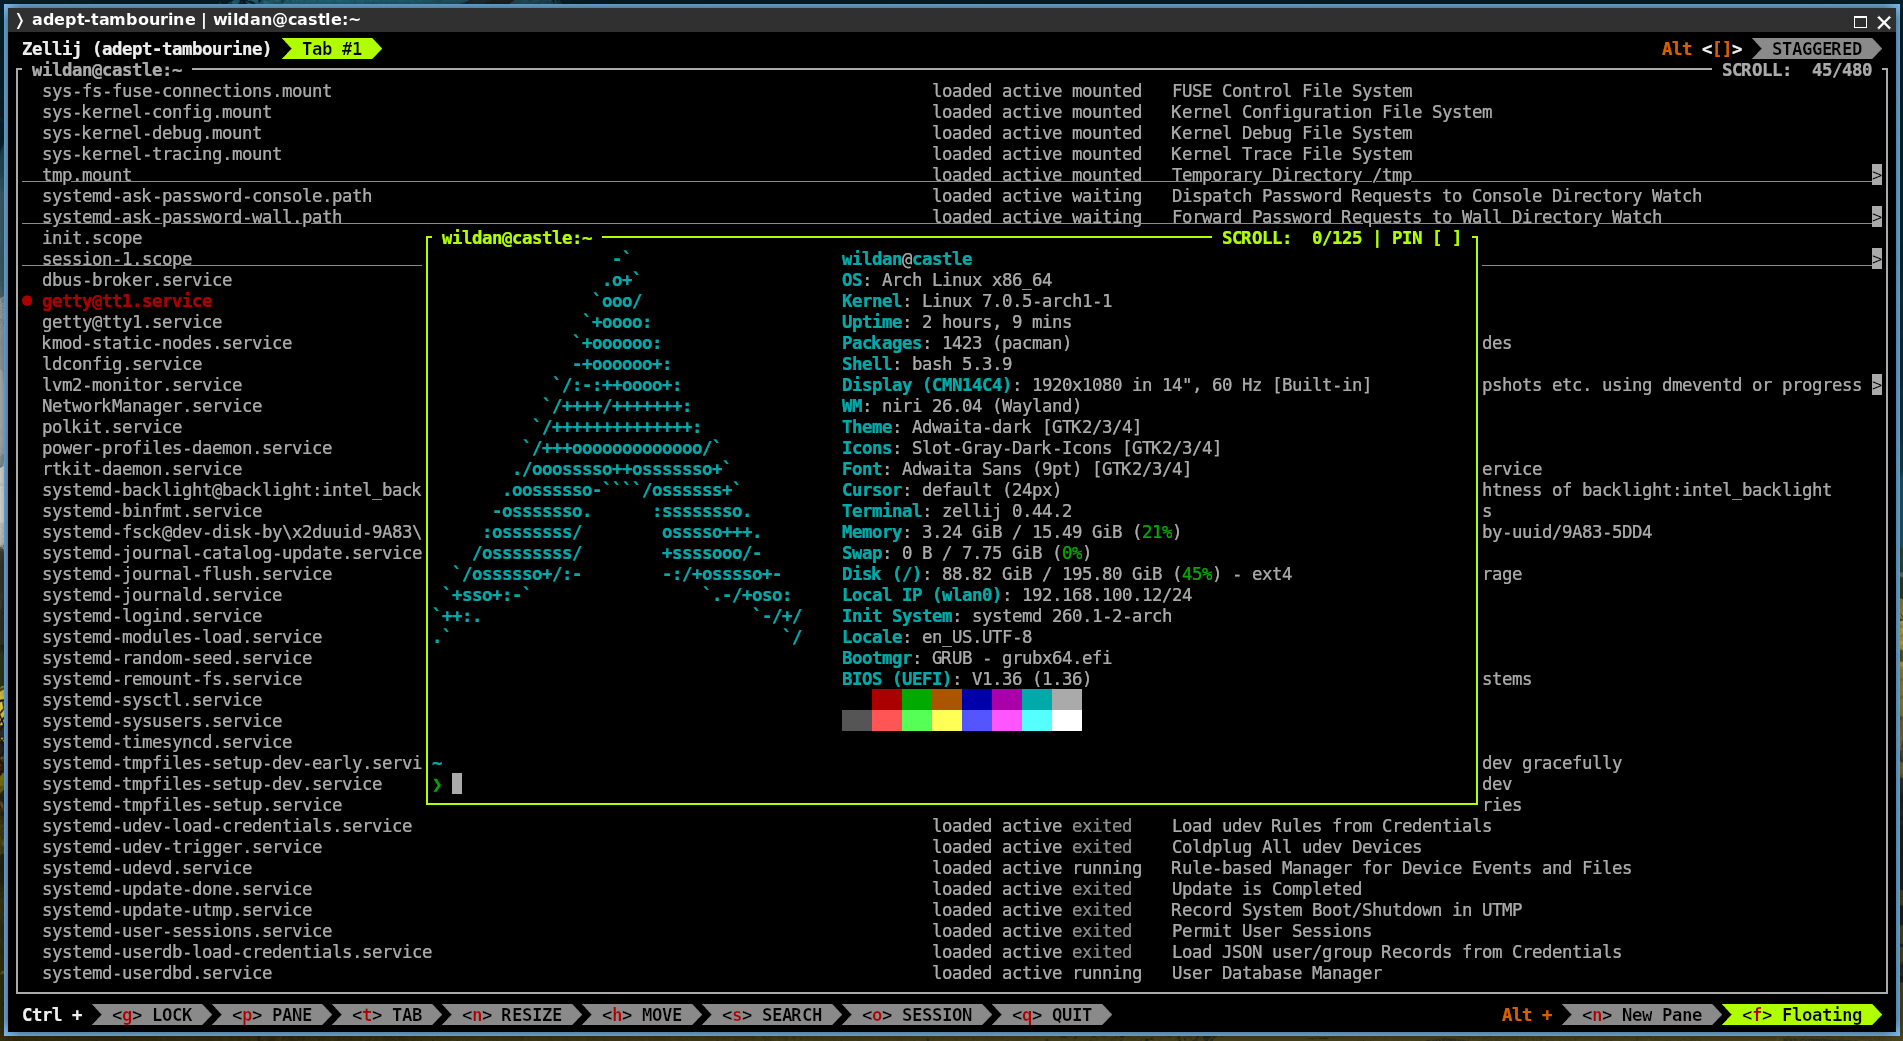Screen dimensions: 1903x1041
Task: Click systemd-udevd.service entry
Action: [x=147, y=868]
